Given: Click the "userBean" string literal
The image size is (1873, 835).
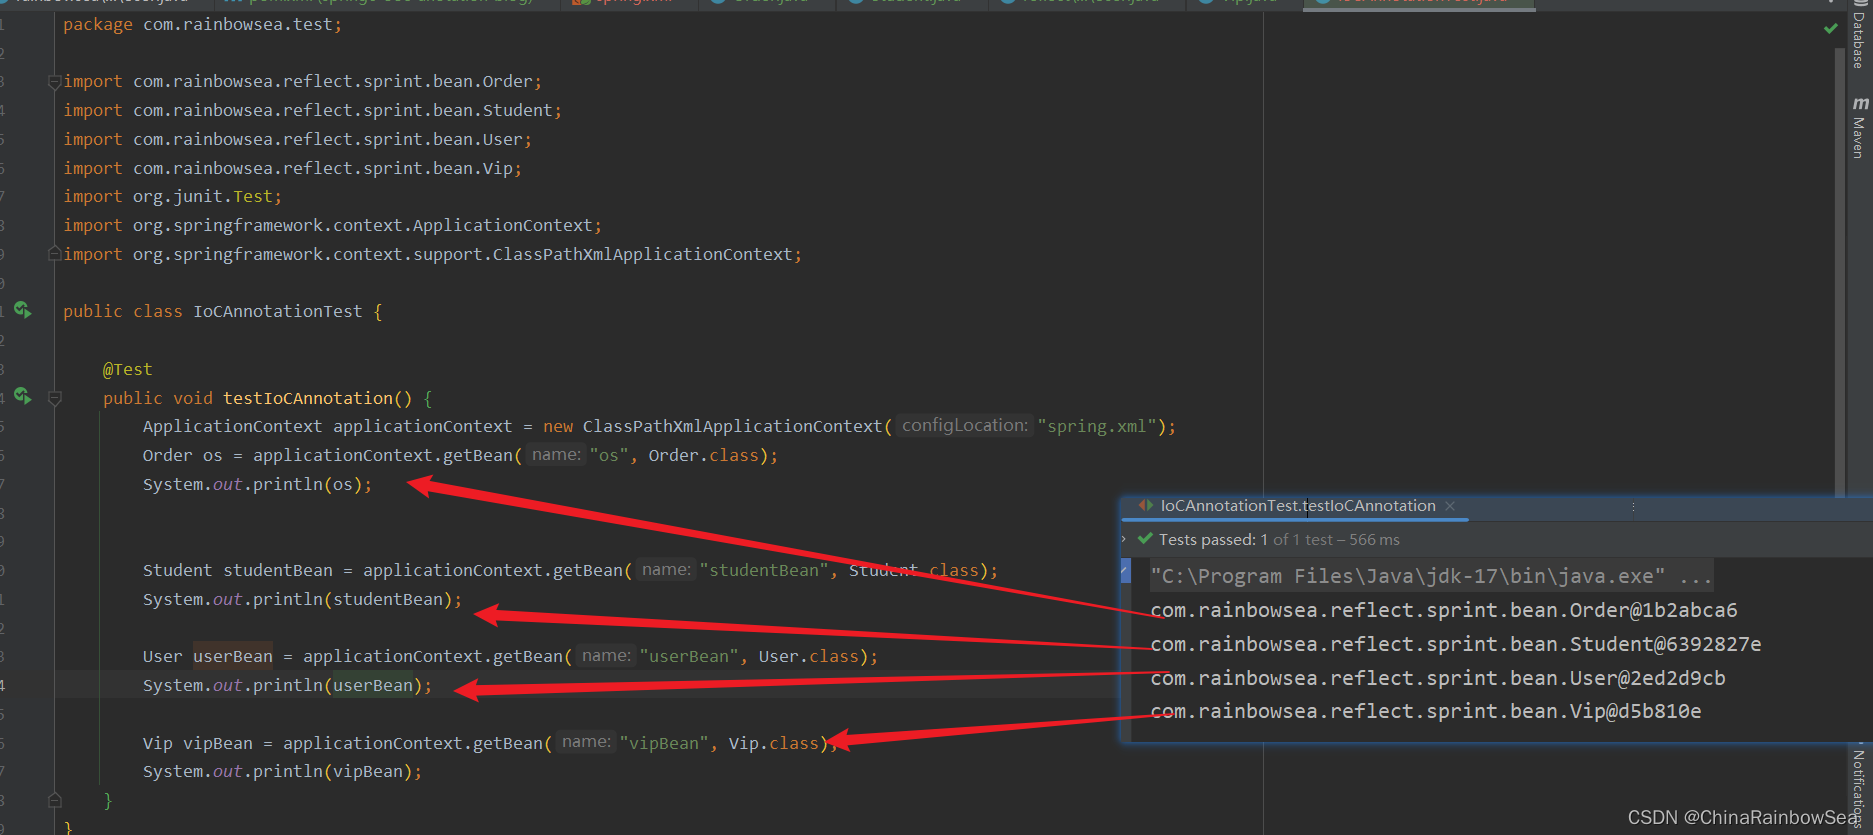Looking at the screenshot, I should (688, 656).
